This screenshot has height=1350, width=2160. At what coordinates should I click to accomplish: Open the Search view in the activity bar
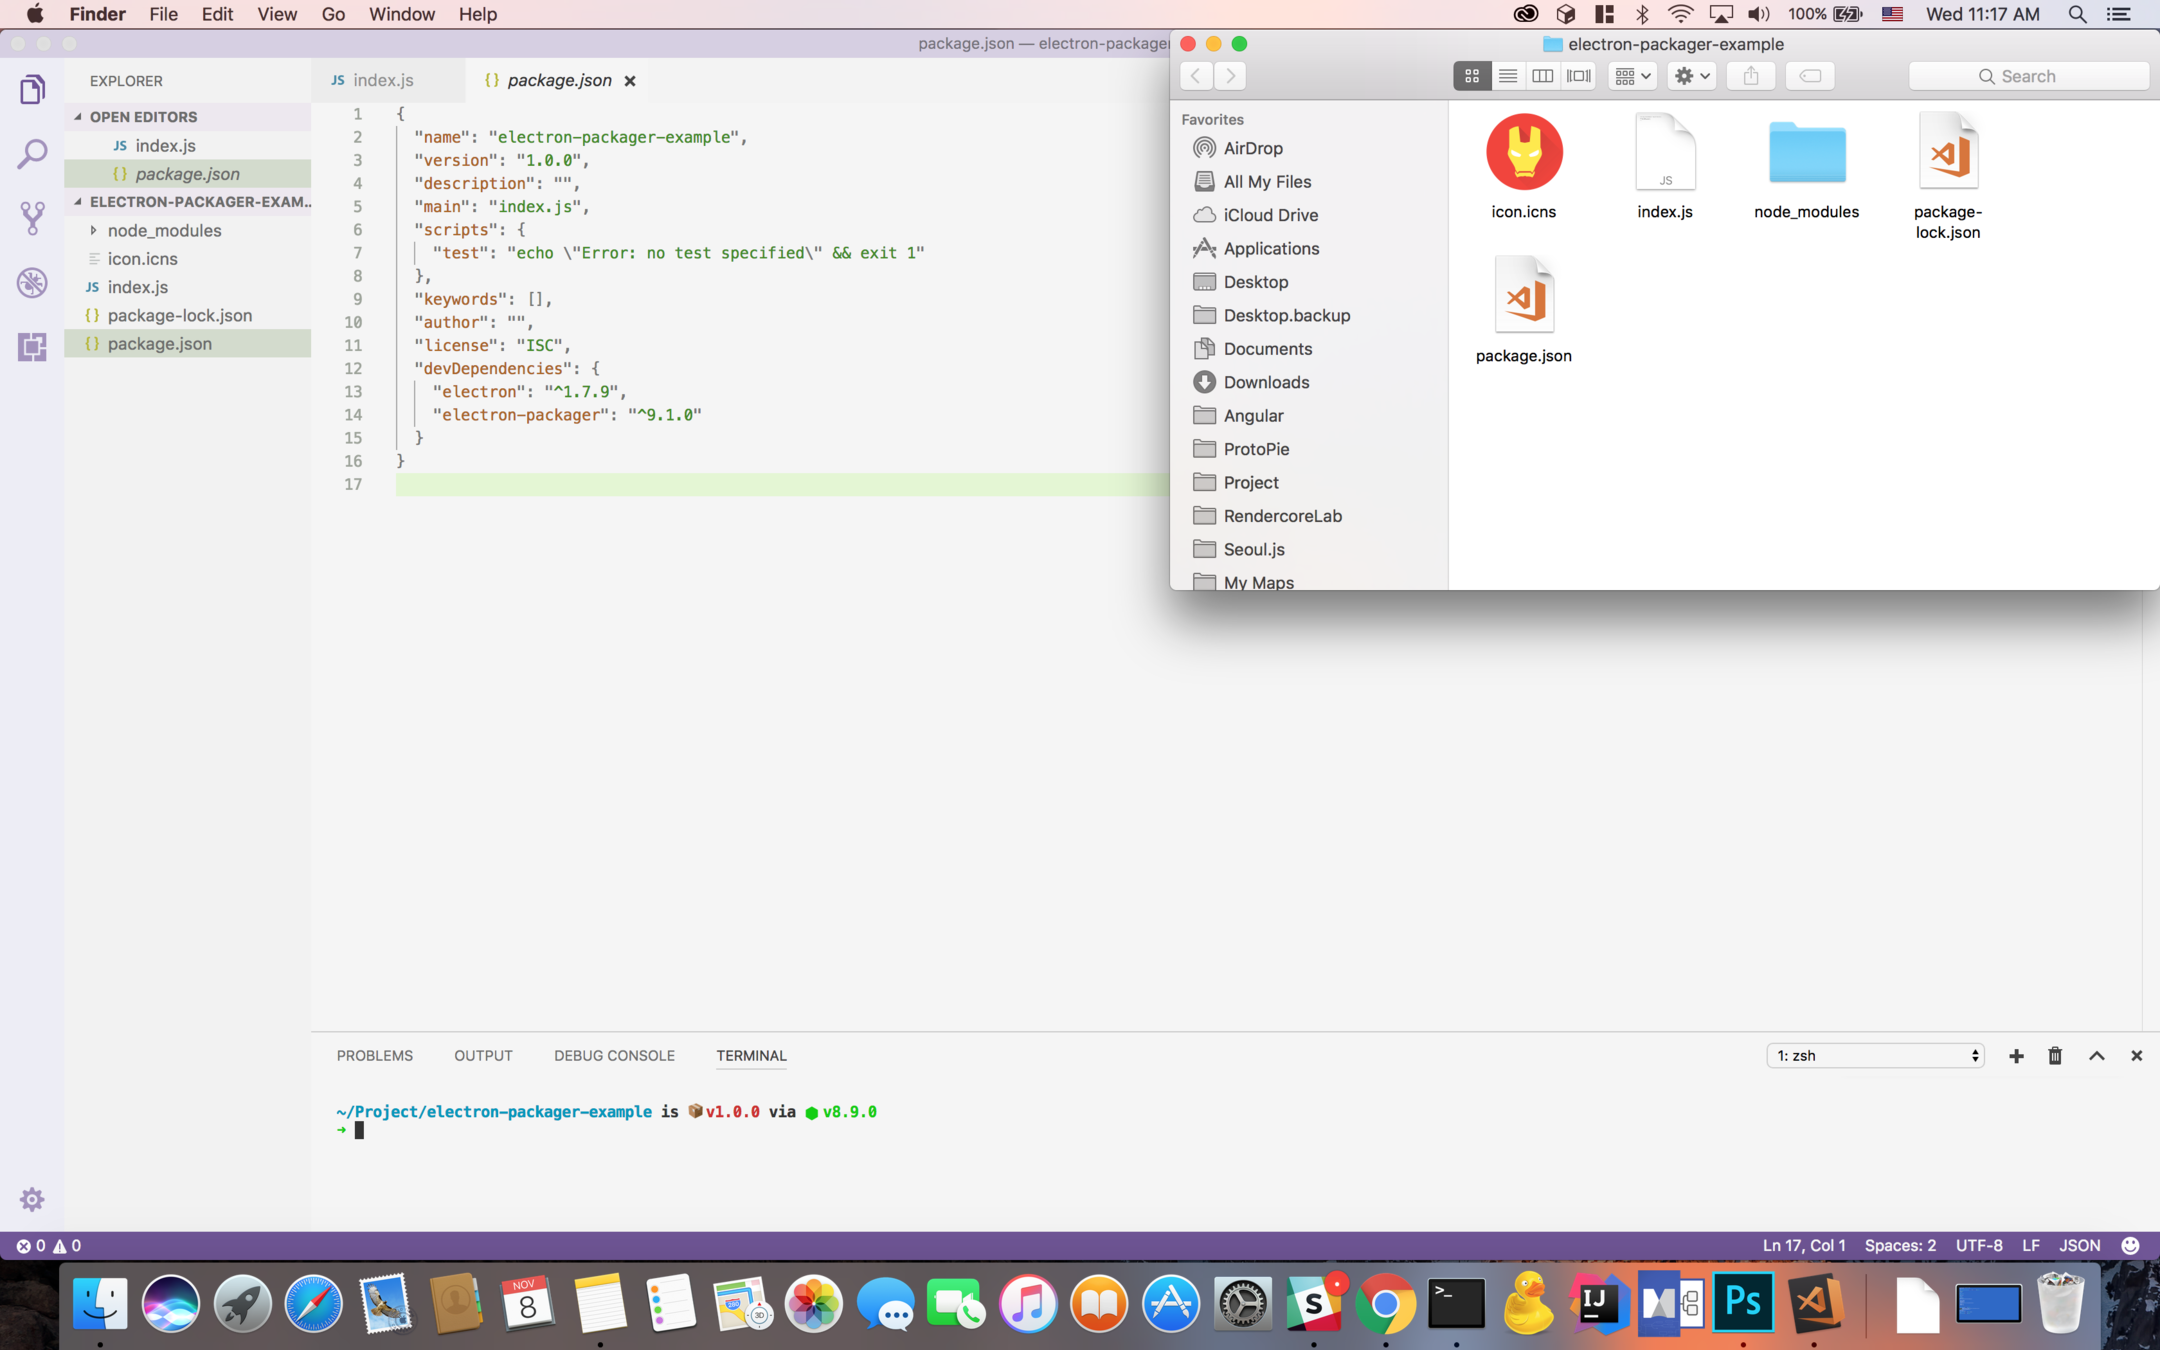click(32, 153)
